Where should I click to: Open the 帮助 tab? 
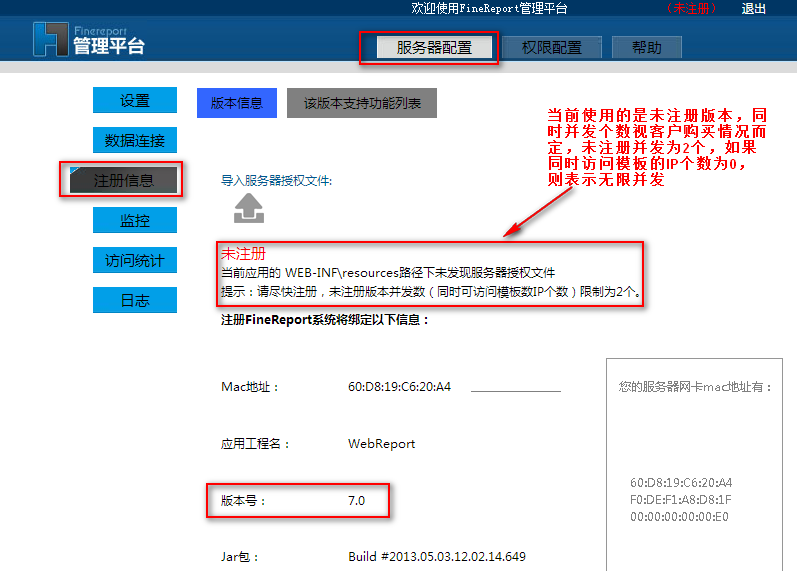pos(647,48)
